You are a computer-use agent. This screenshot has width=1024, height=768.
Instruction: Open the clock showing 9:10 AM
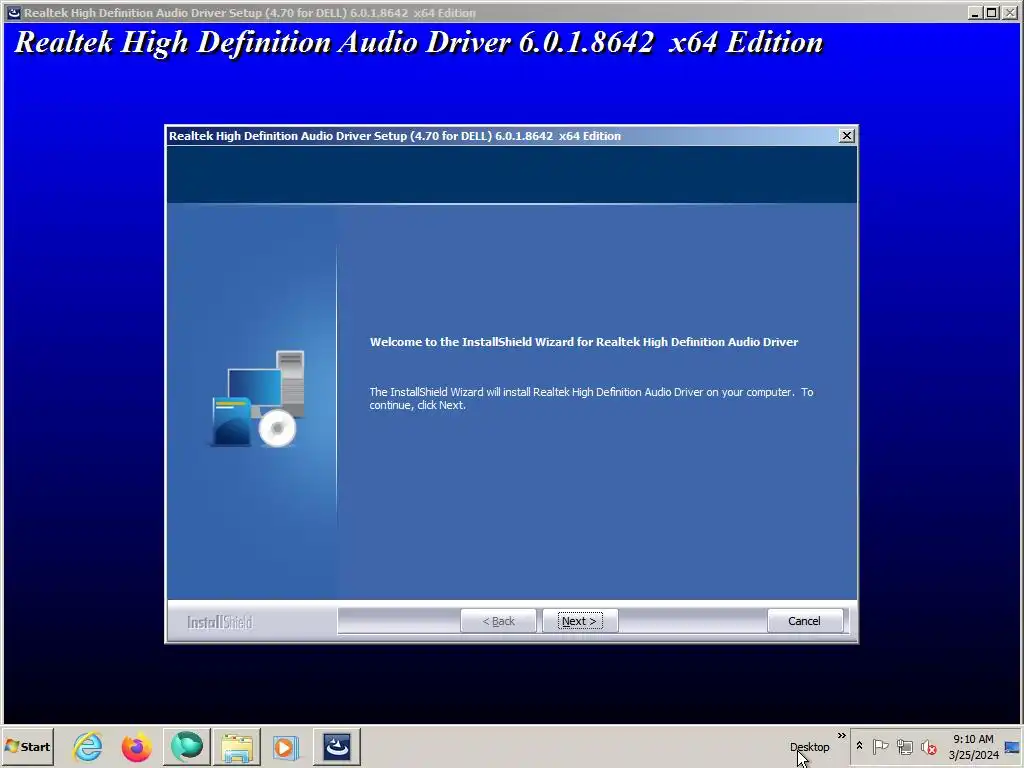(x=974, y=747)
